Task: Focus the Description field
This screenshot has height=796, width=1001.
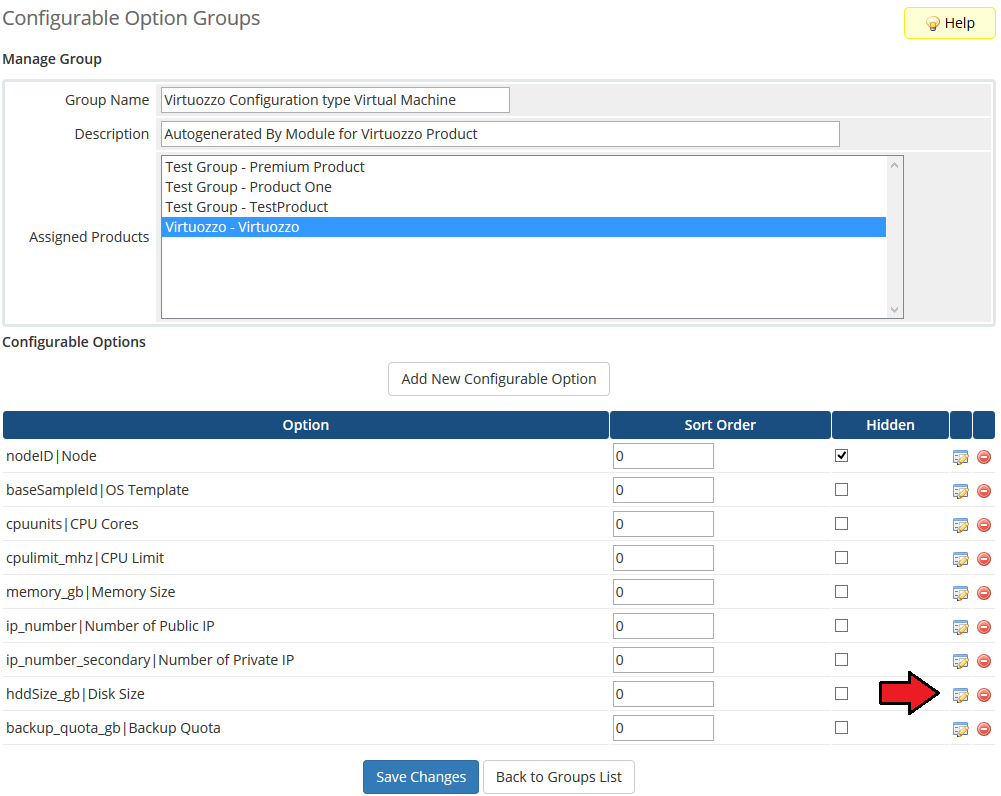Action: pos(500,134)
